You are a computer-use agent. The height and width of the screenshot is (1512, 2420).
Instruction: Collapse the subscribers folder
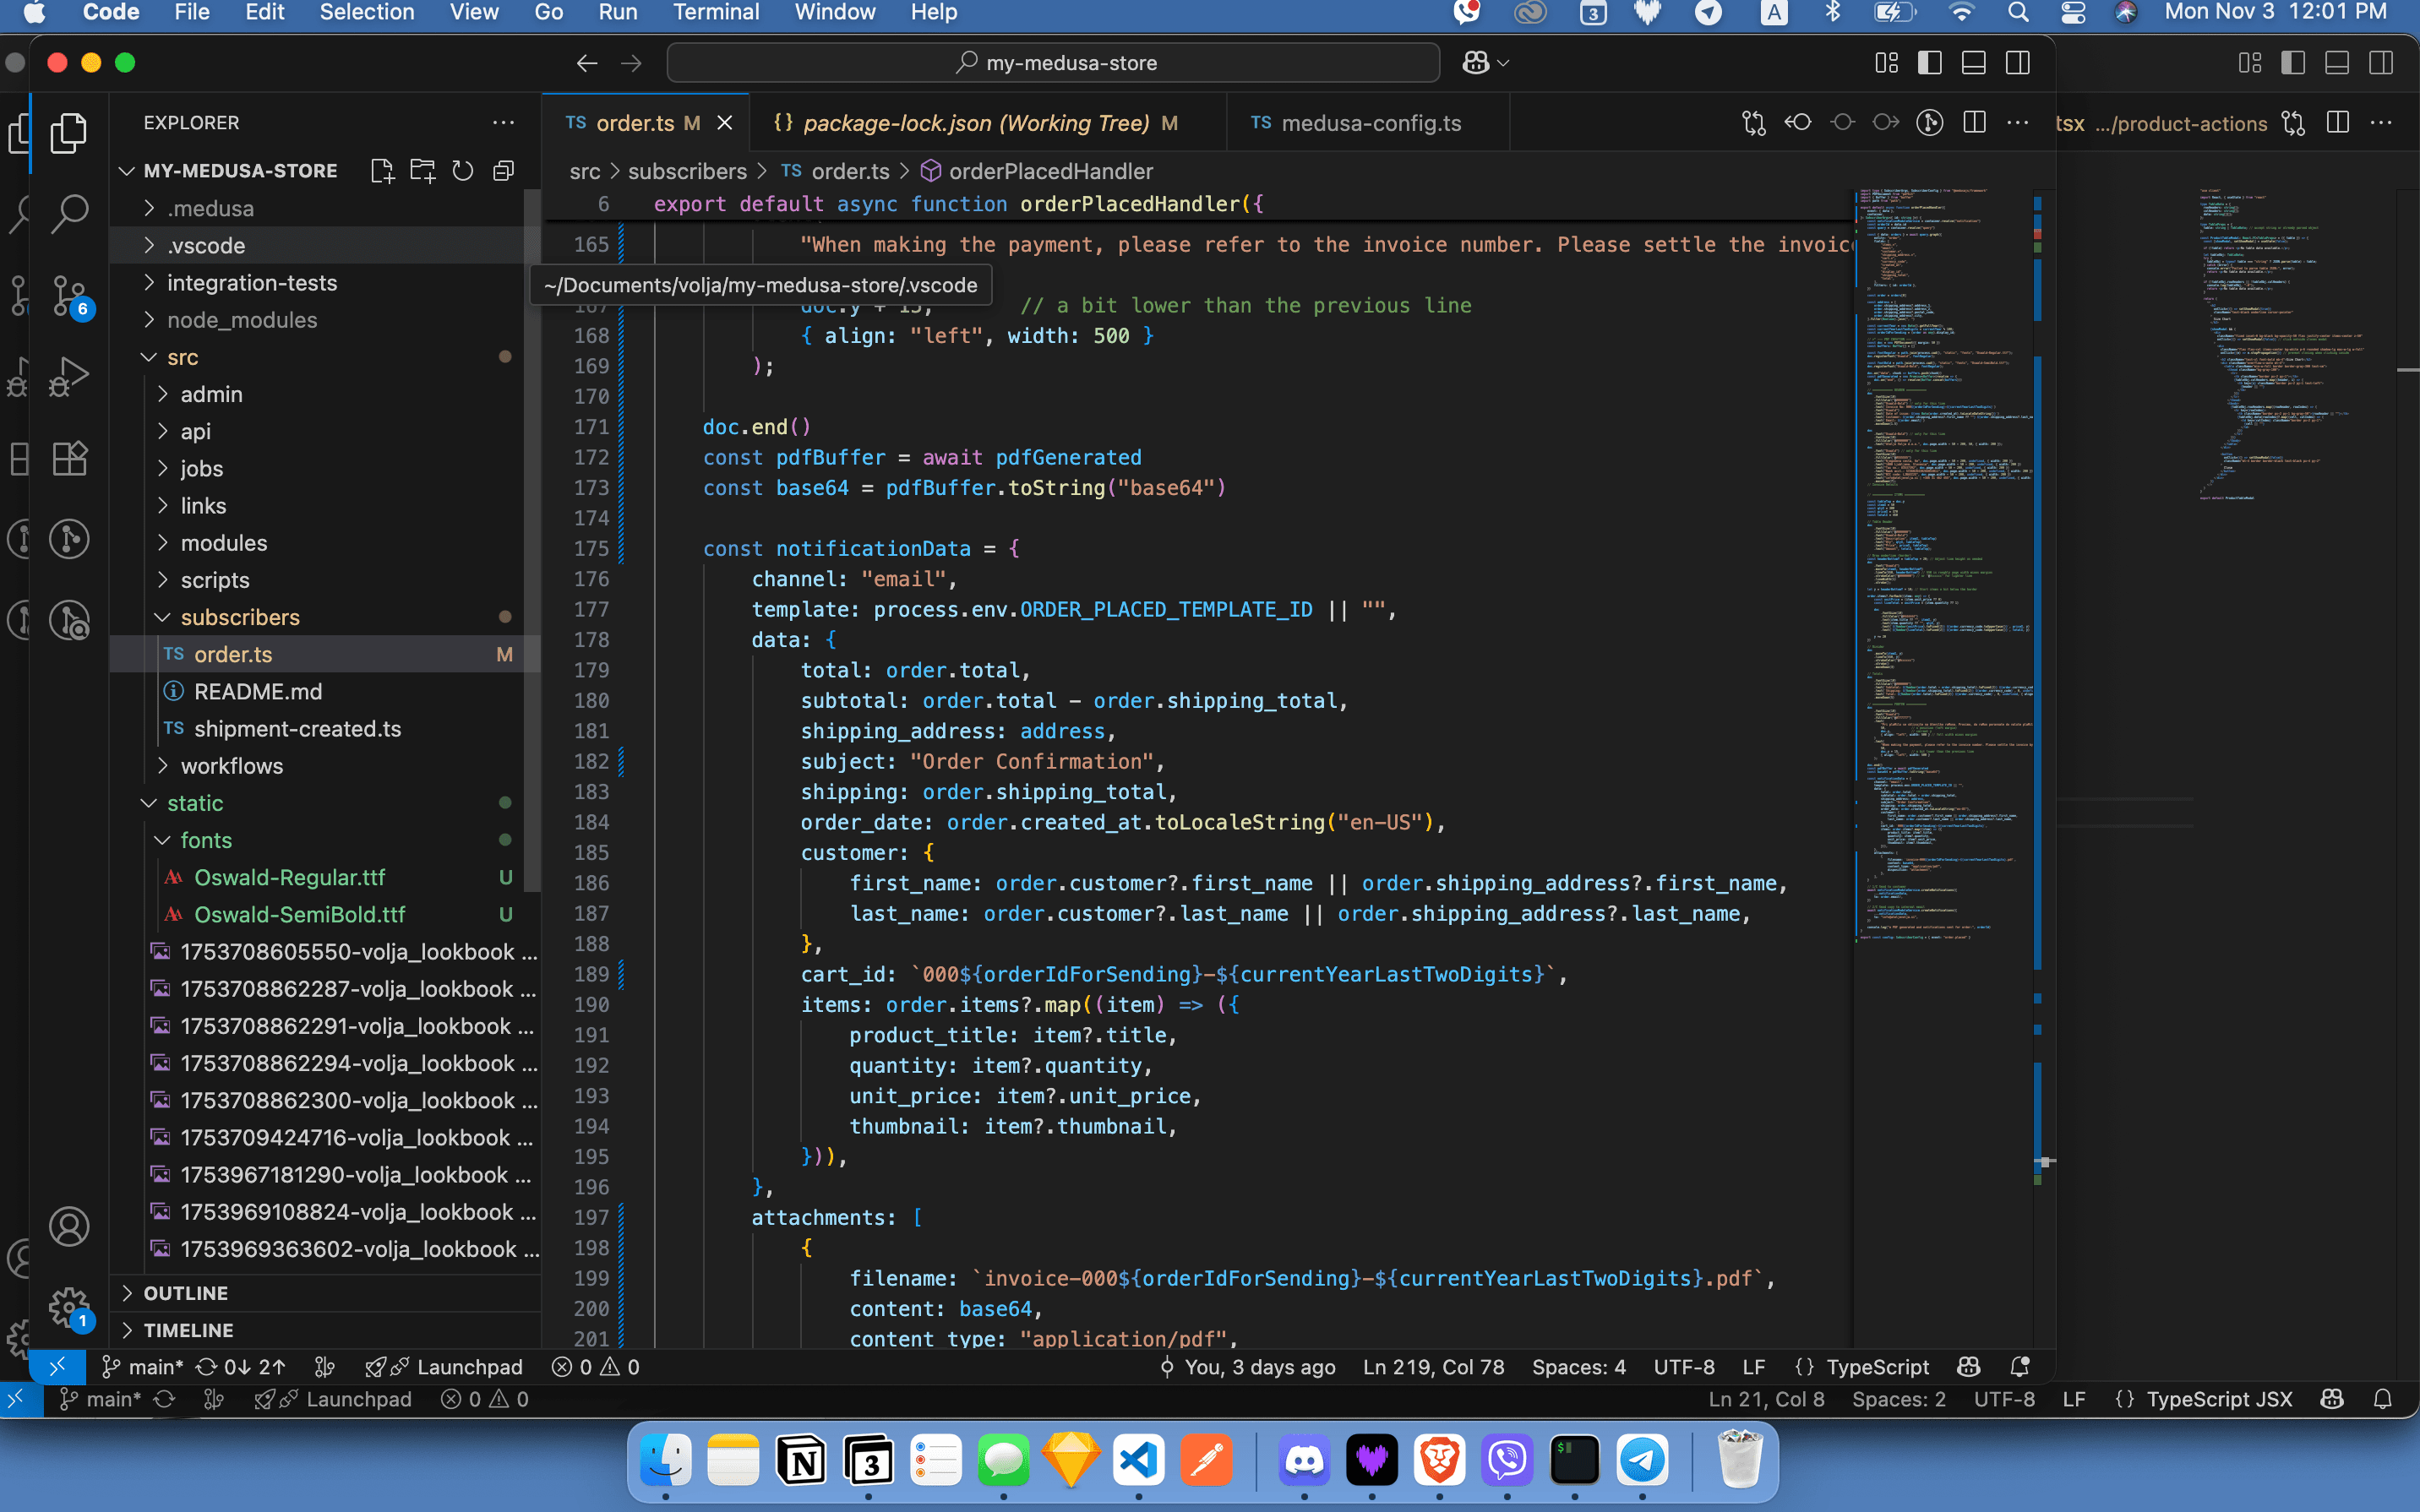point(239,617)
